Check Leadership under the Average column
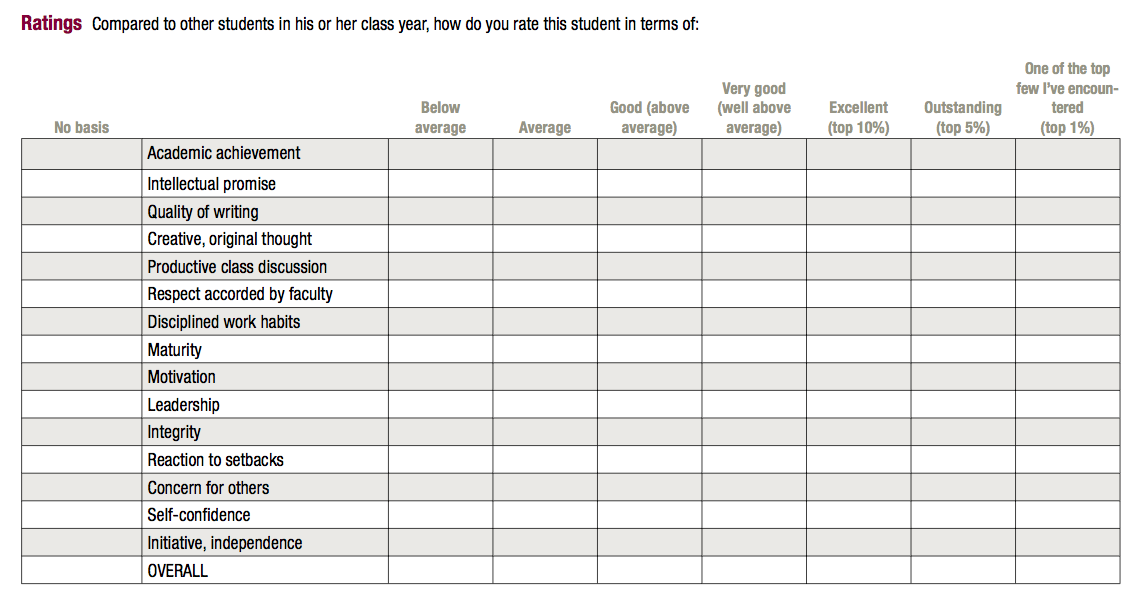 pos(545,404)
